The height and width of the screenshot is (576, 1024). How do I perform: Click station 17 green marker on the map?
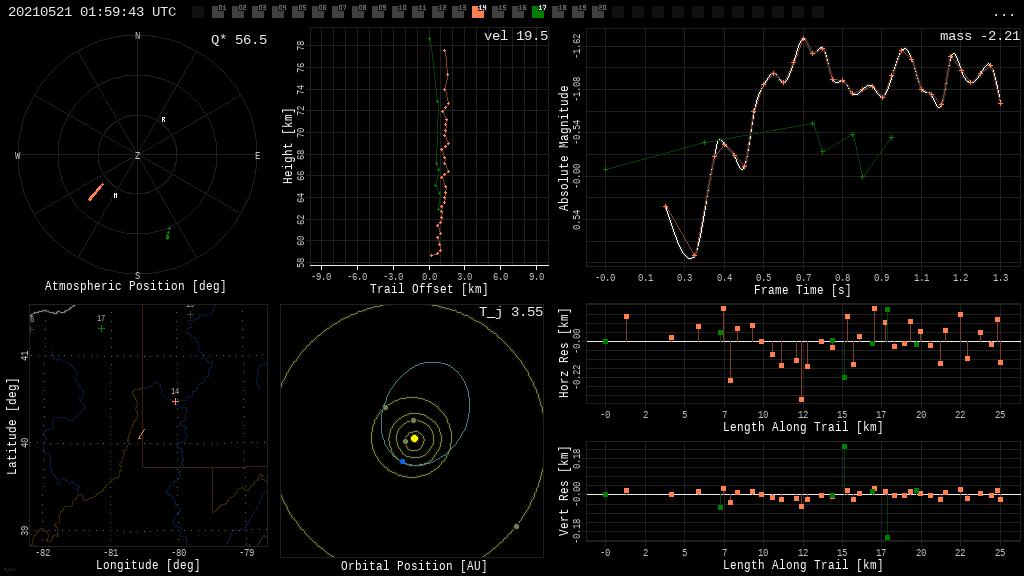point(101,328)
